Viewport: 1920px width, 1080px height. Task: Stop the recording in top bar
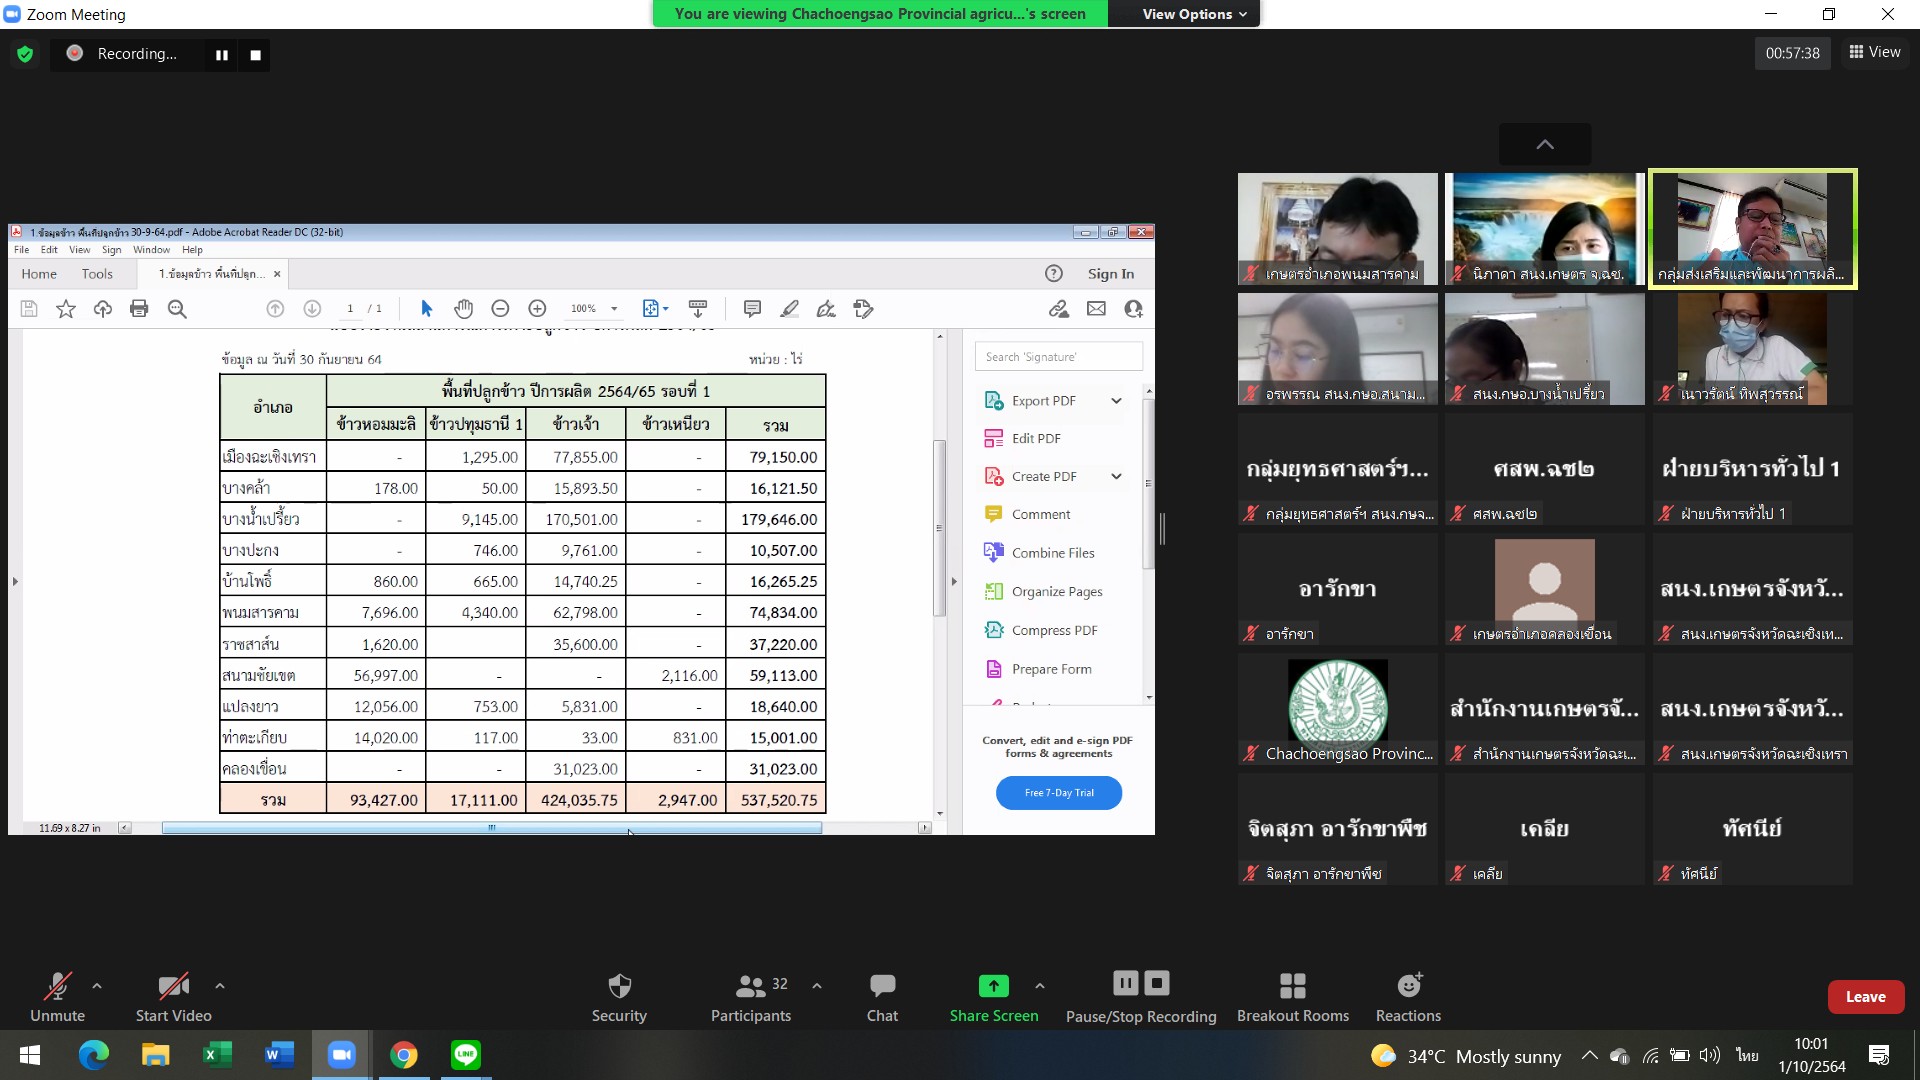click(255, 55)
